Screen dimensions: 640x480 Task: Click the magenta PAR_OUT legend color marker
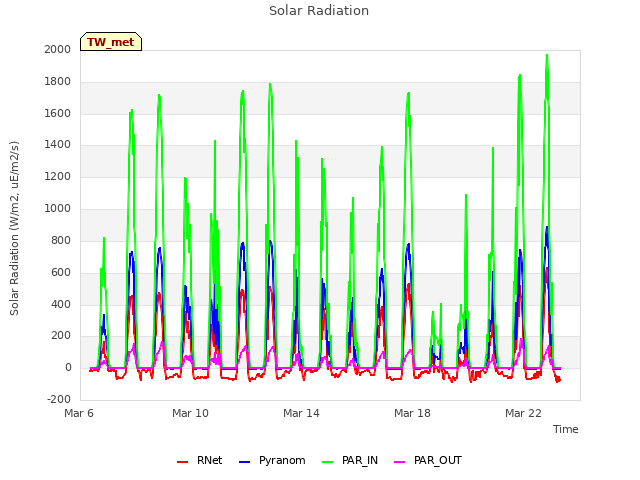click(400, 462)
